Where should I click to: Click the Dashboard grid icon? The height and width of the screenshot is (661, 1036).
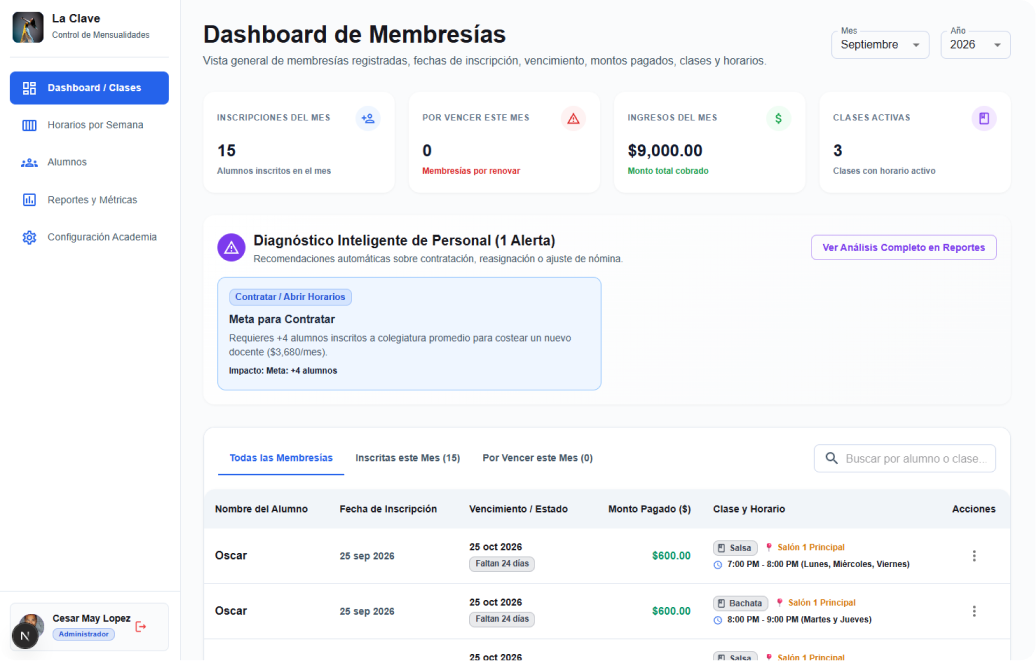pyautogui.click(x=29, y=88)
